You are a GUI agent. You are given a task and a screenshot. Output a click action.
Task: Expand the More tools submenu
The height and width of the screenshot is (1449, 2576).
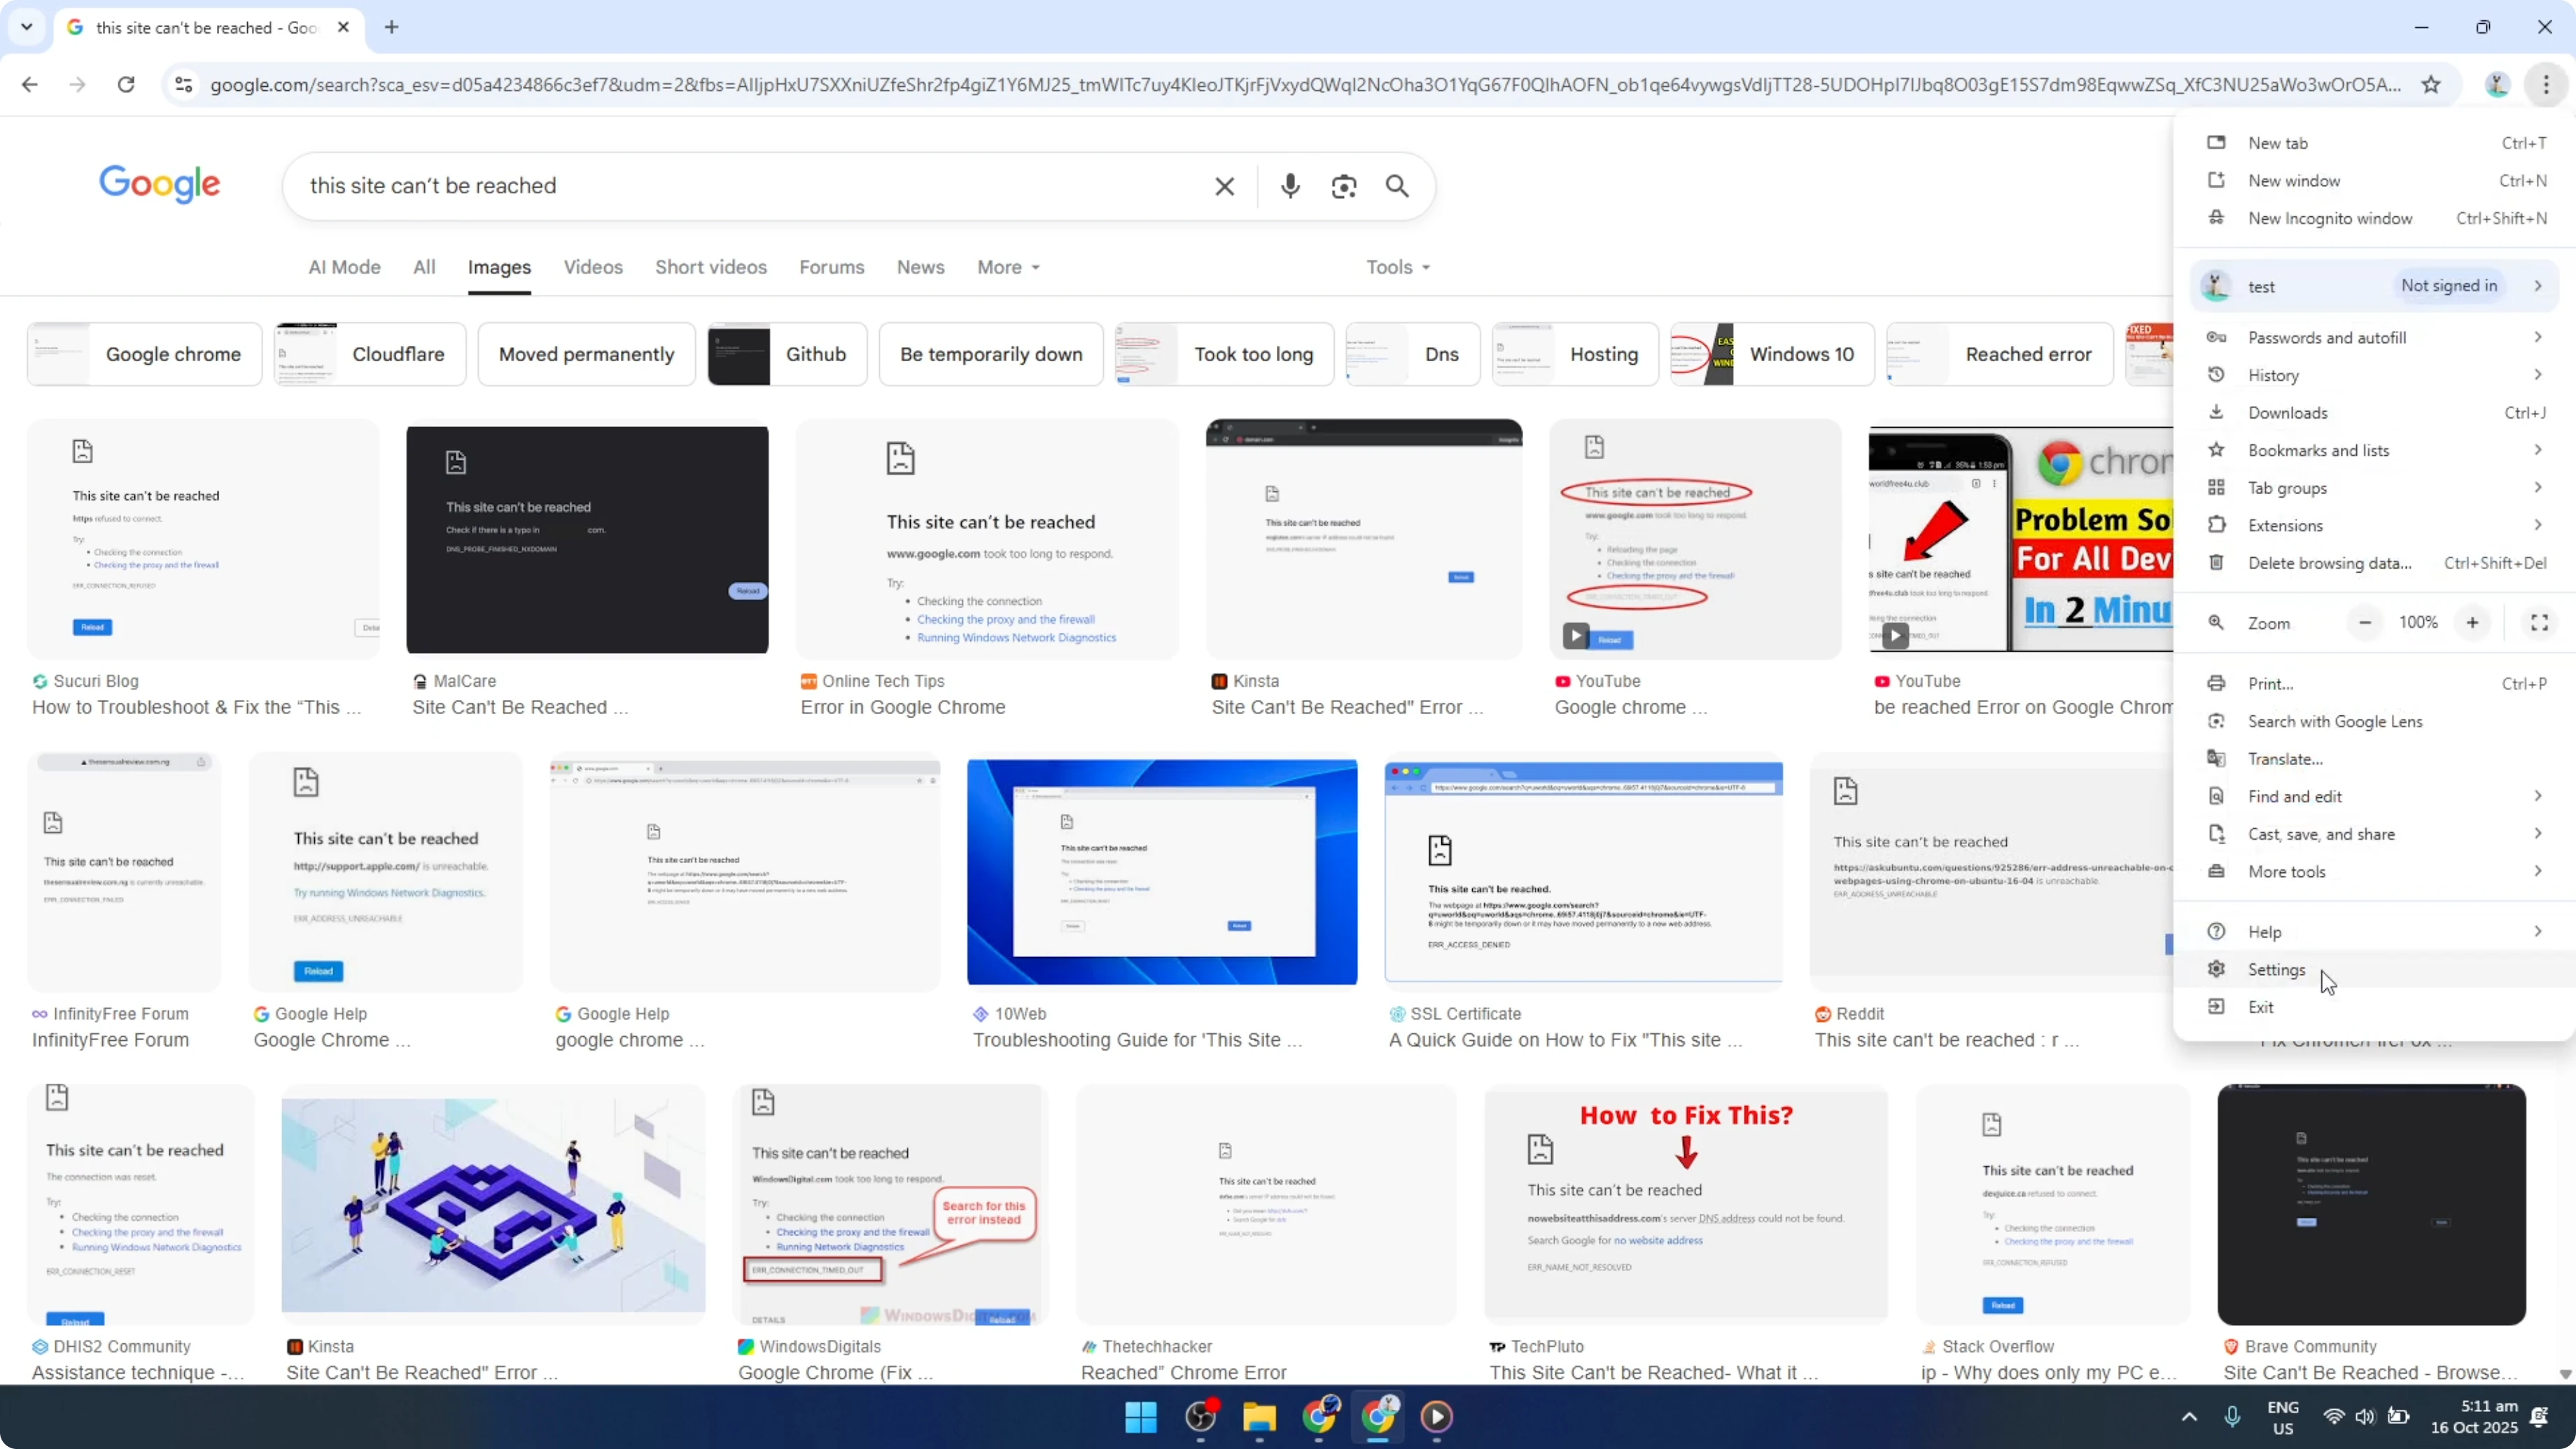point(2375,871)
